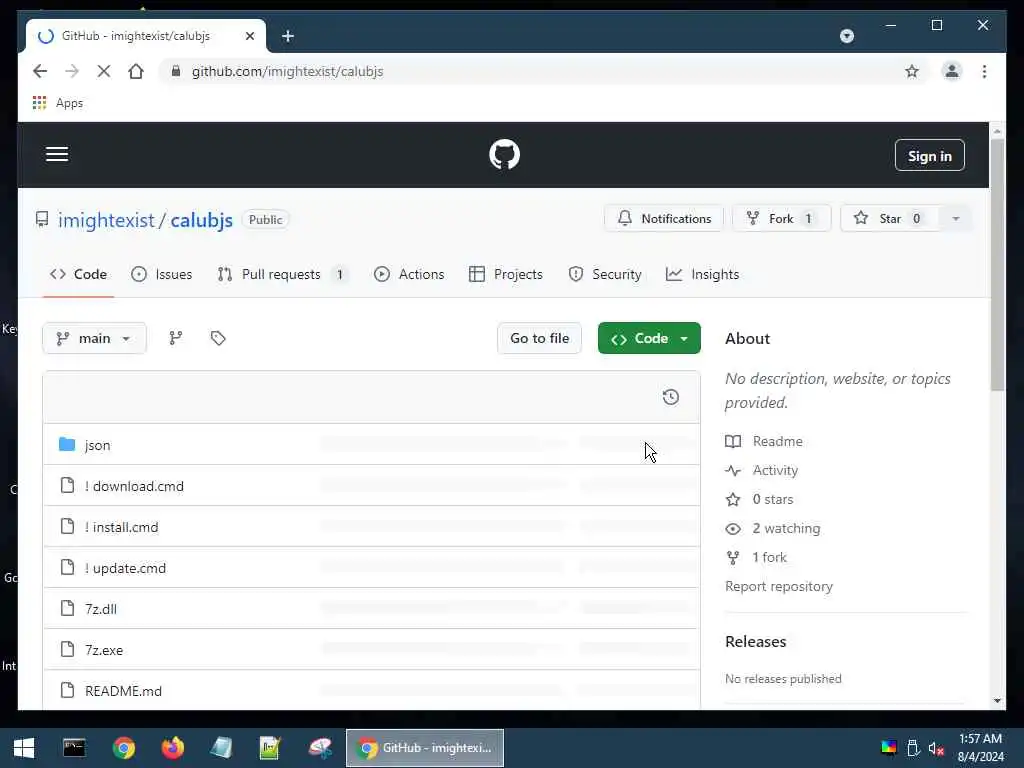This screenshot has width=1024, height=768.
Task: Click the page vertical scrollbar thumb
Action: tap(997, 264)
